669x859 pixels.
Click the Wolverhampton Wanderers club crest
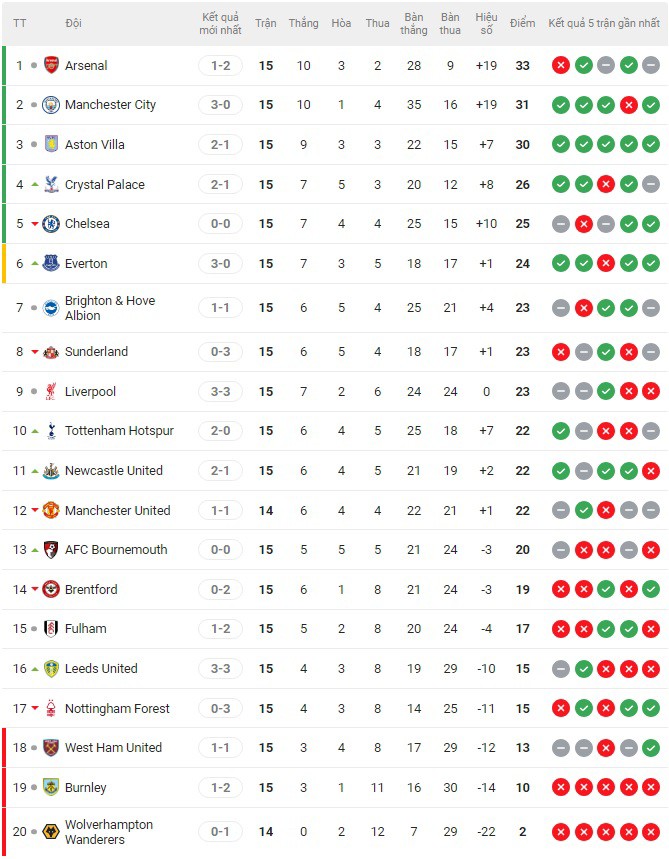tap(51, 831)
